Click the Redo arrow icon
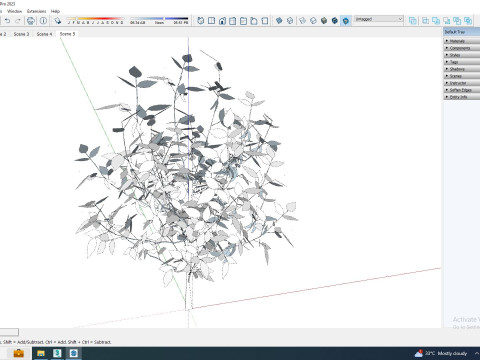480x360 pixels. pos(18,21)
